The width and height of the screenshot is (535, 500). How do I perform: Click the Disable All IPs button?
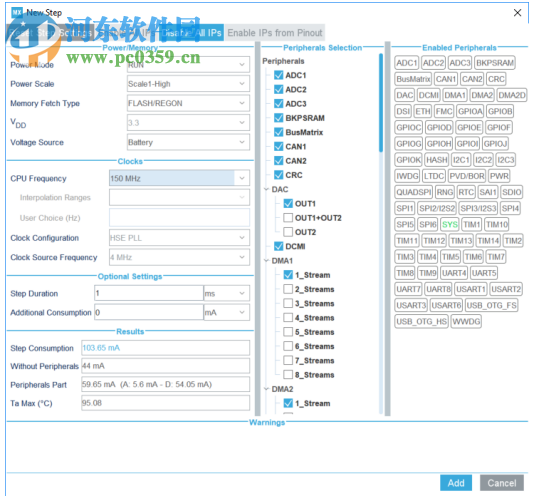tap(191, 33)
